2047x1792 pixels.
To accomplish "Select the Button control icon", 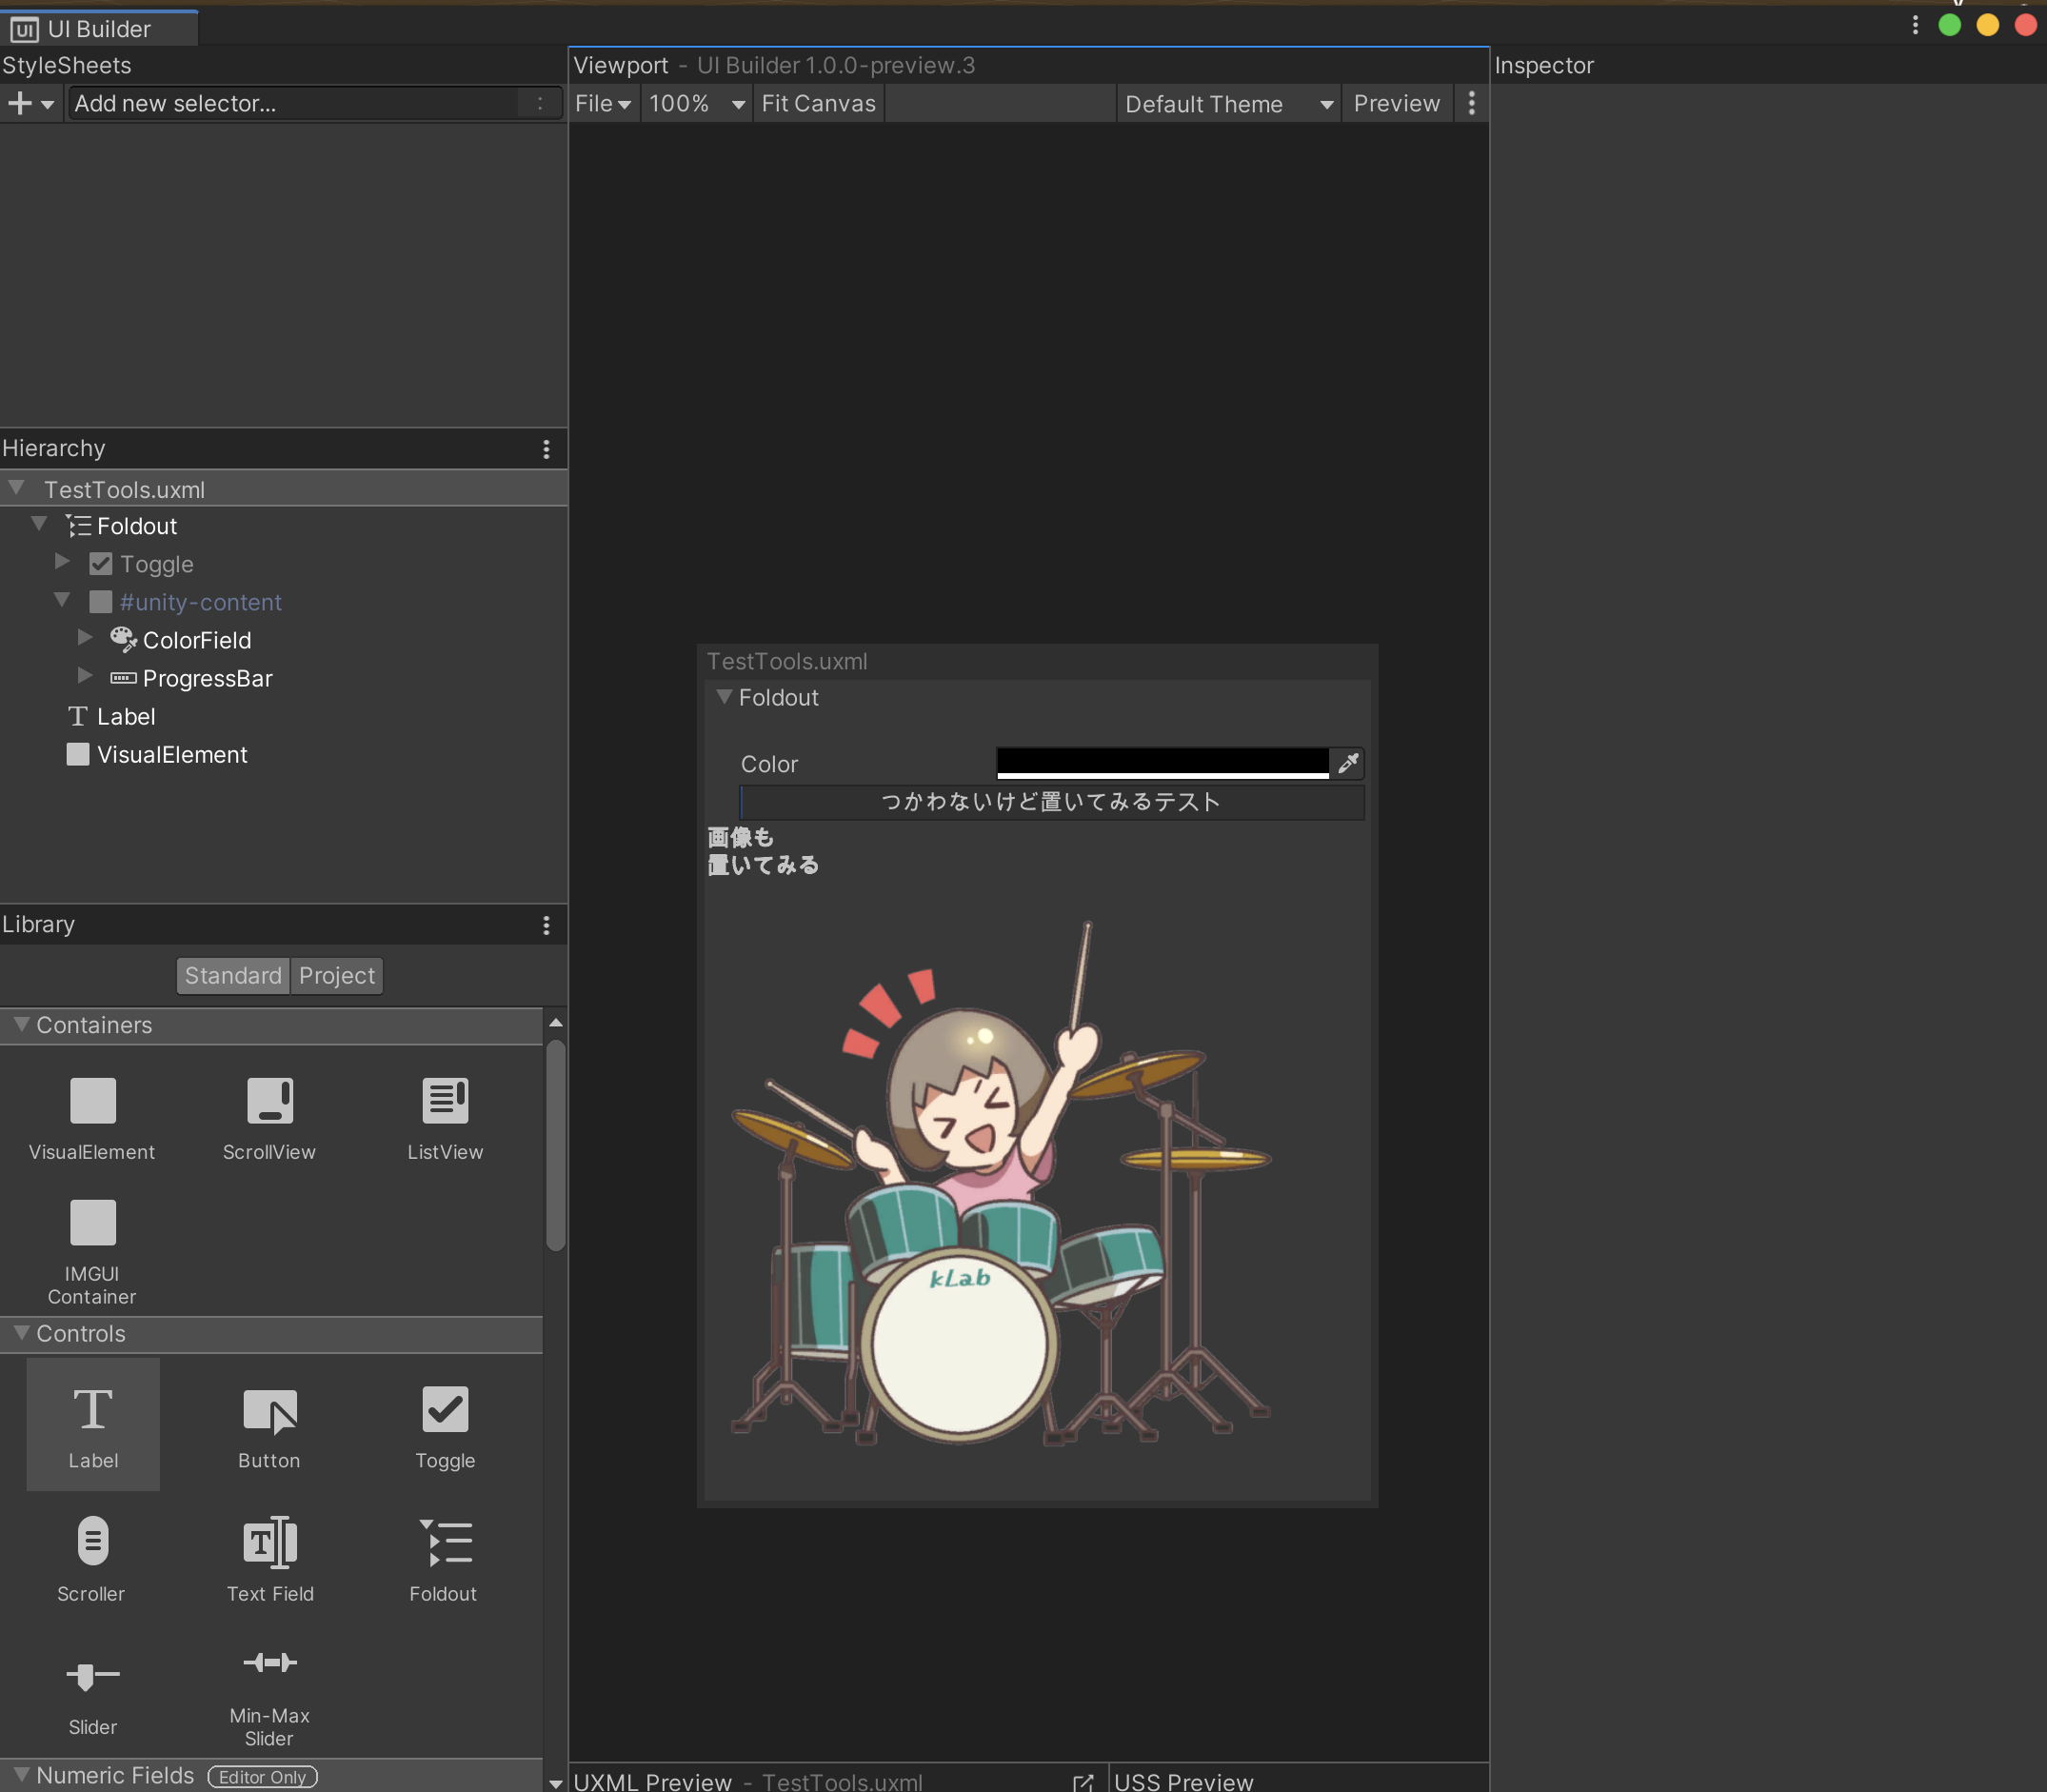I will coord(269,1411).
